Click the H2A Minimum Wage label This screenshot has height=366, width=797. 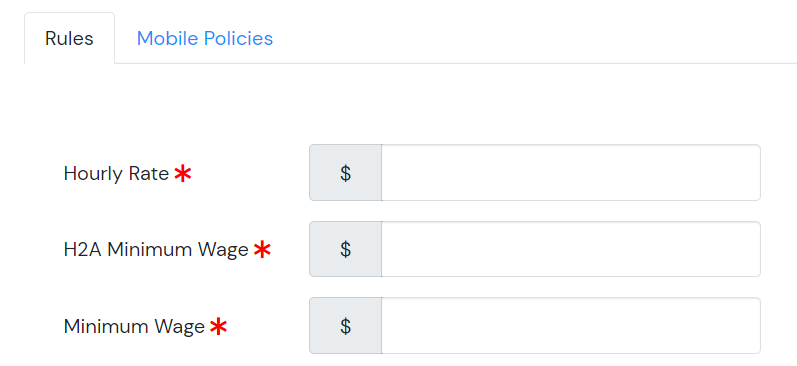[x=156, y=250]
